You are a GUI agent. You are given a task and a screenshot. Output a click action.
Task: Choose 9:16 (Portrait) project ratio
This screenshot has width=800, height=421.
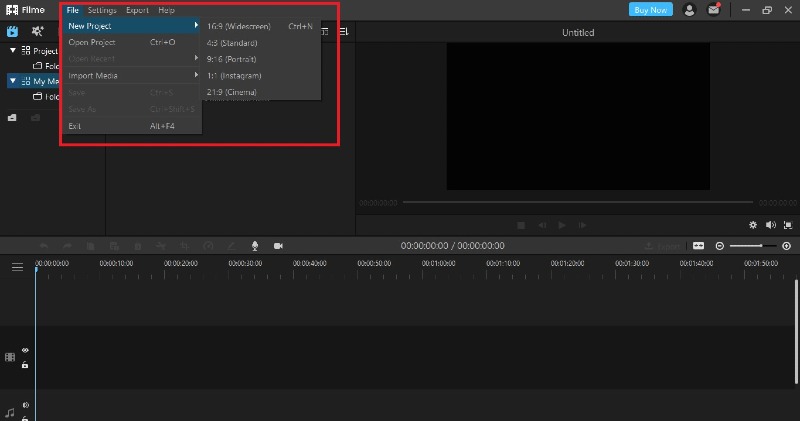[260, 59]
